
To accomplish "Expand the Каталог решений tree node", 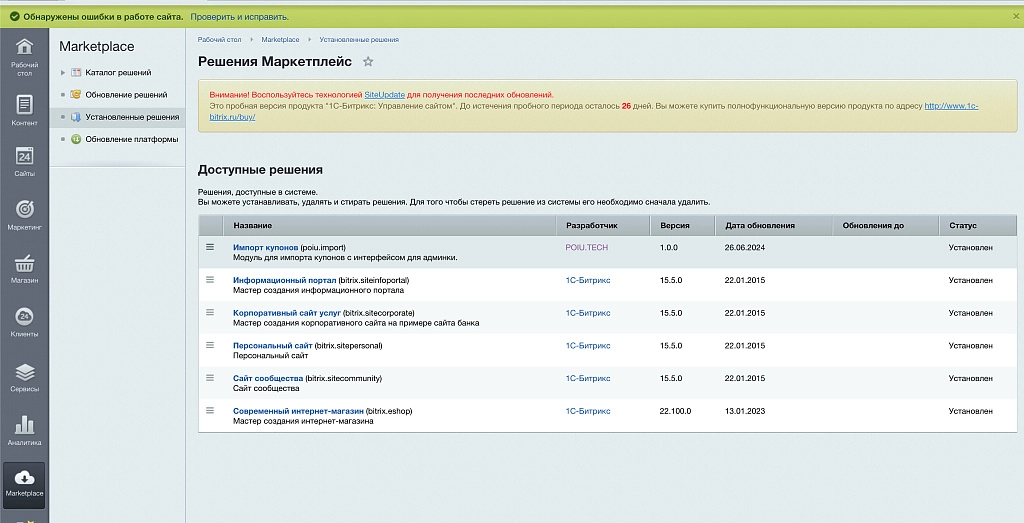I will (63, 72).
